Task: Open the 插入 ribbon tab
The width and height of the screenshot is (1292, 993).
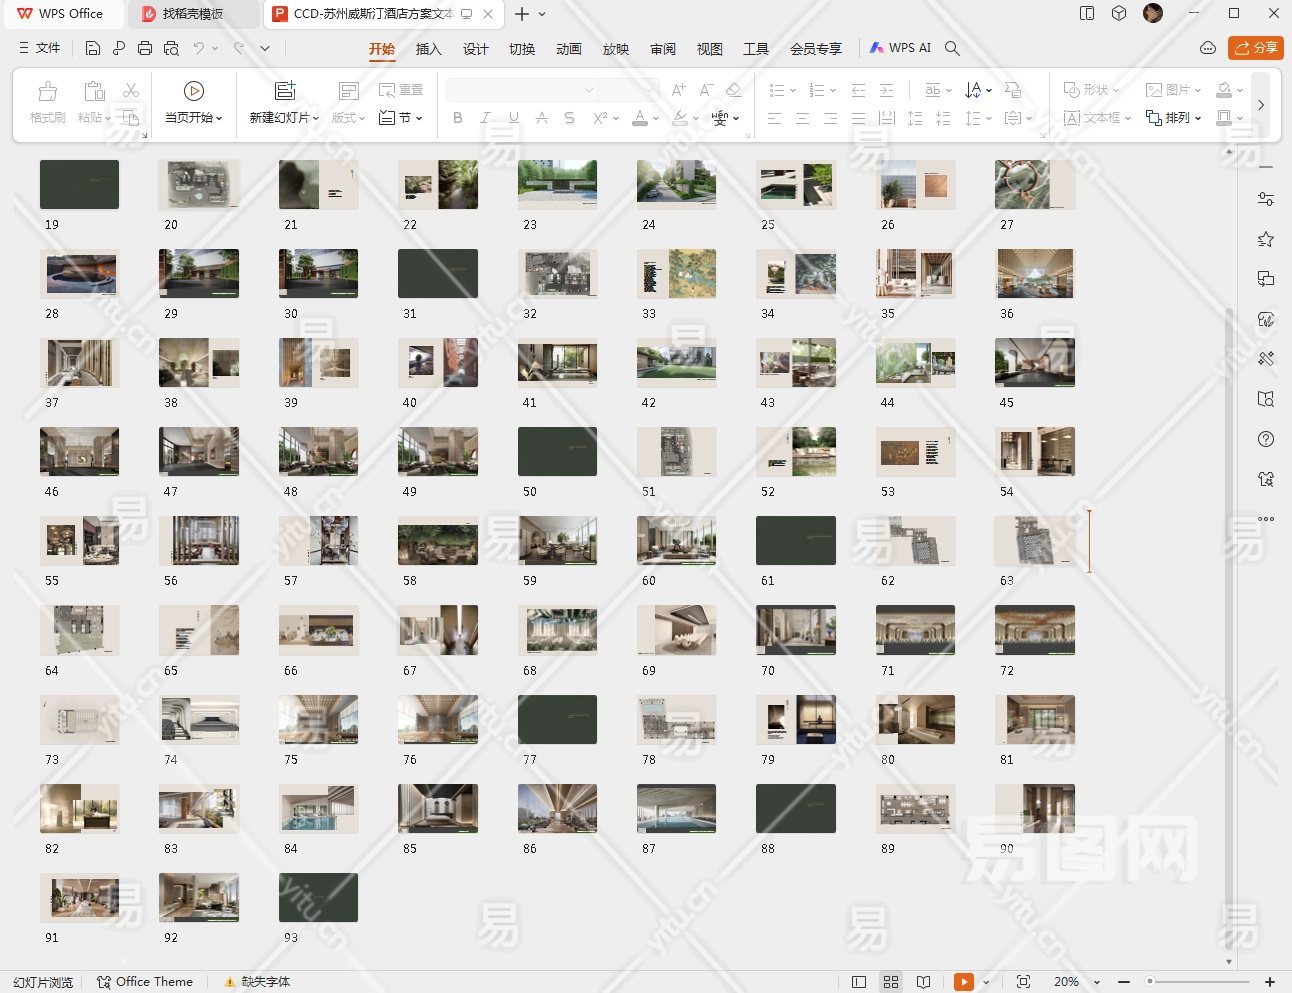Action: [428, 49]
